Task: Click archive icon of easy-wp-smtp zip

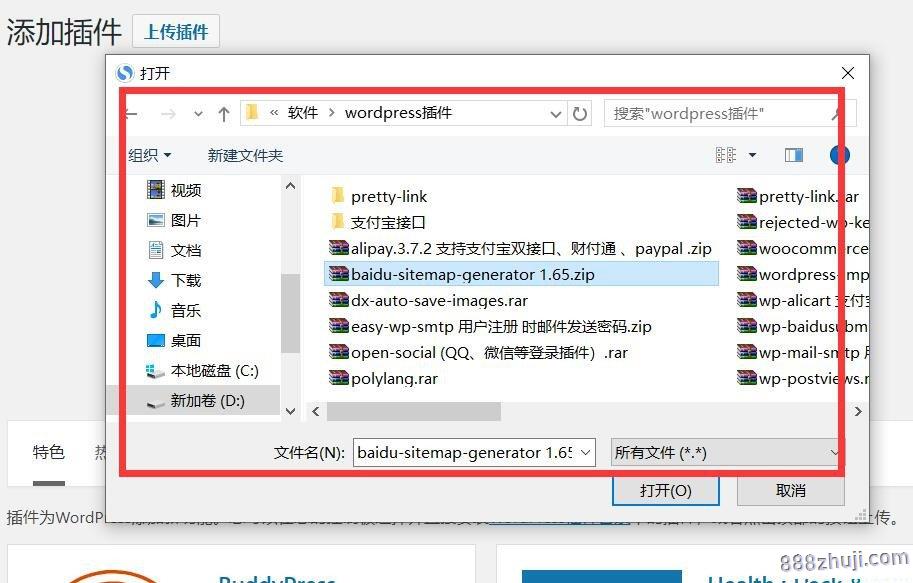Action: tap(338, 325)
